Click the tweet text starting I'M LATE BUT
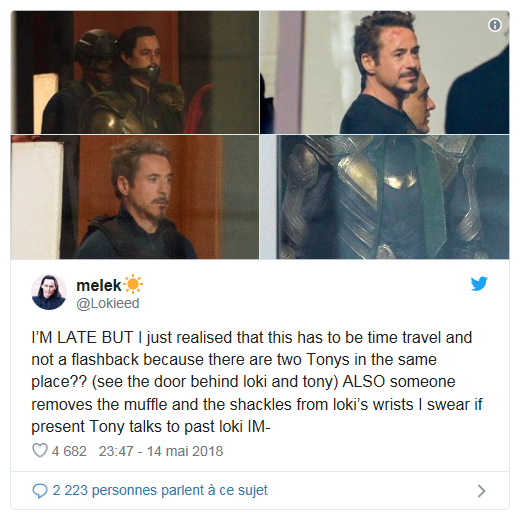522x520 pixels. (257, 382)
